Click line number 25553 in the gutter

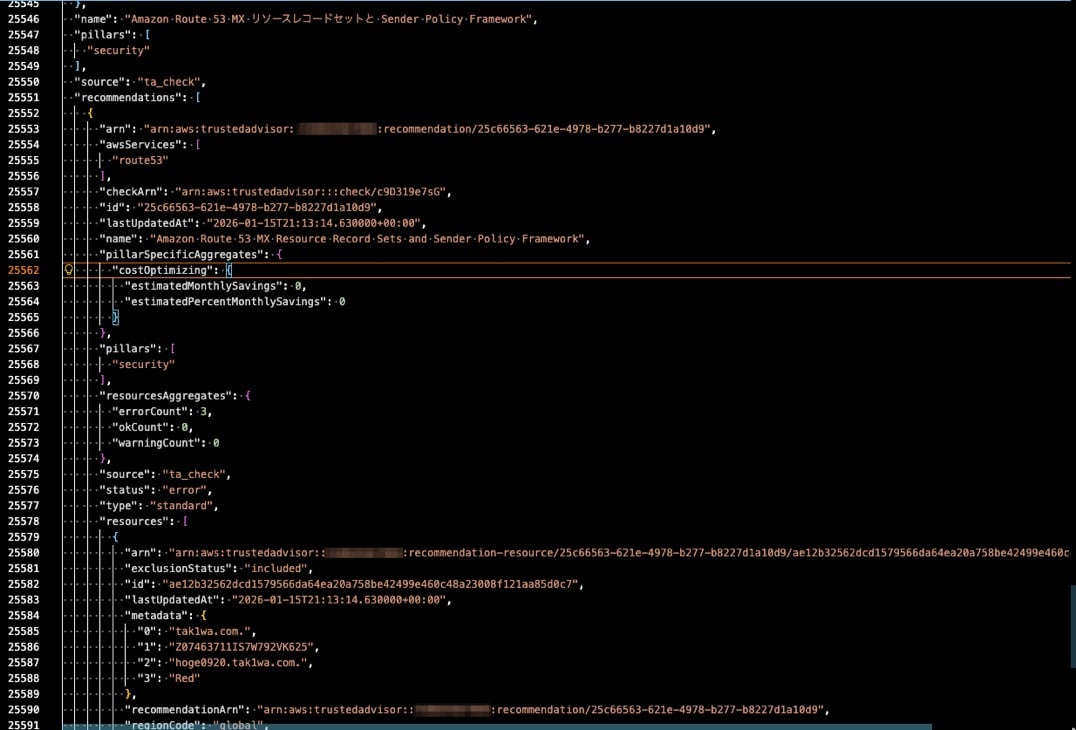[x=23, y=129]
